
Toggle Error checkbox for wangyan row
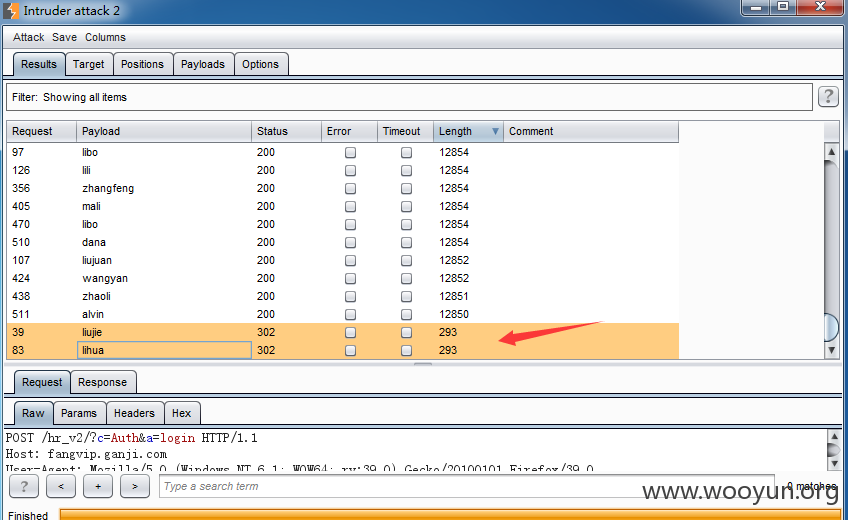pyautogui.click(x=350, y=278)
